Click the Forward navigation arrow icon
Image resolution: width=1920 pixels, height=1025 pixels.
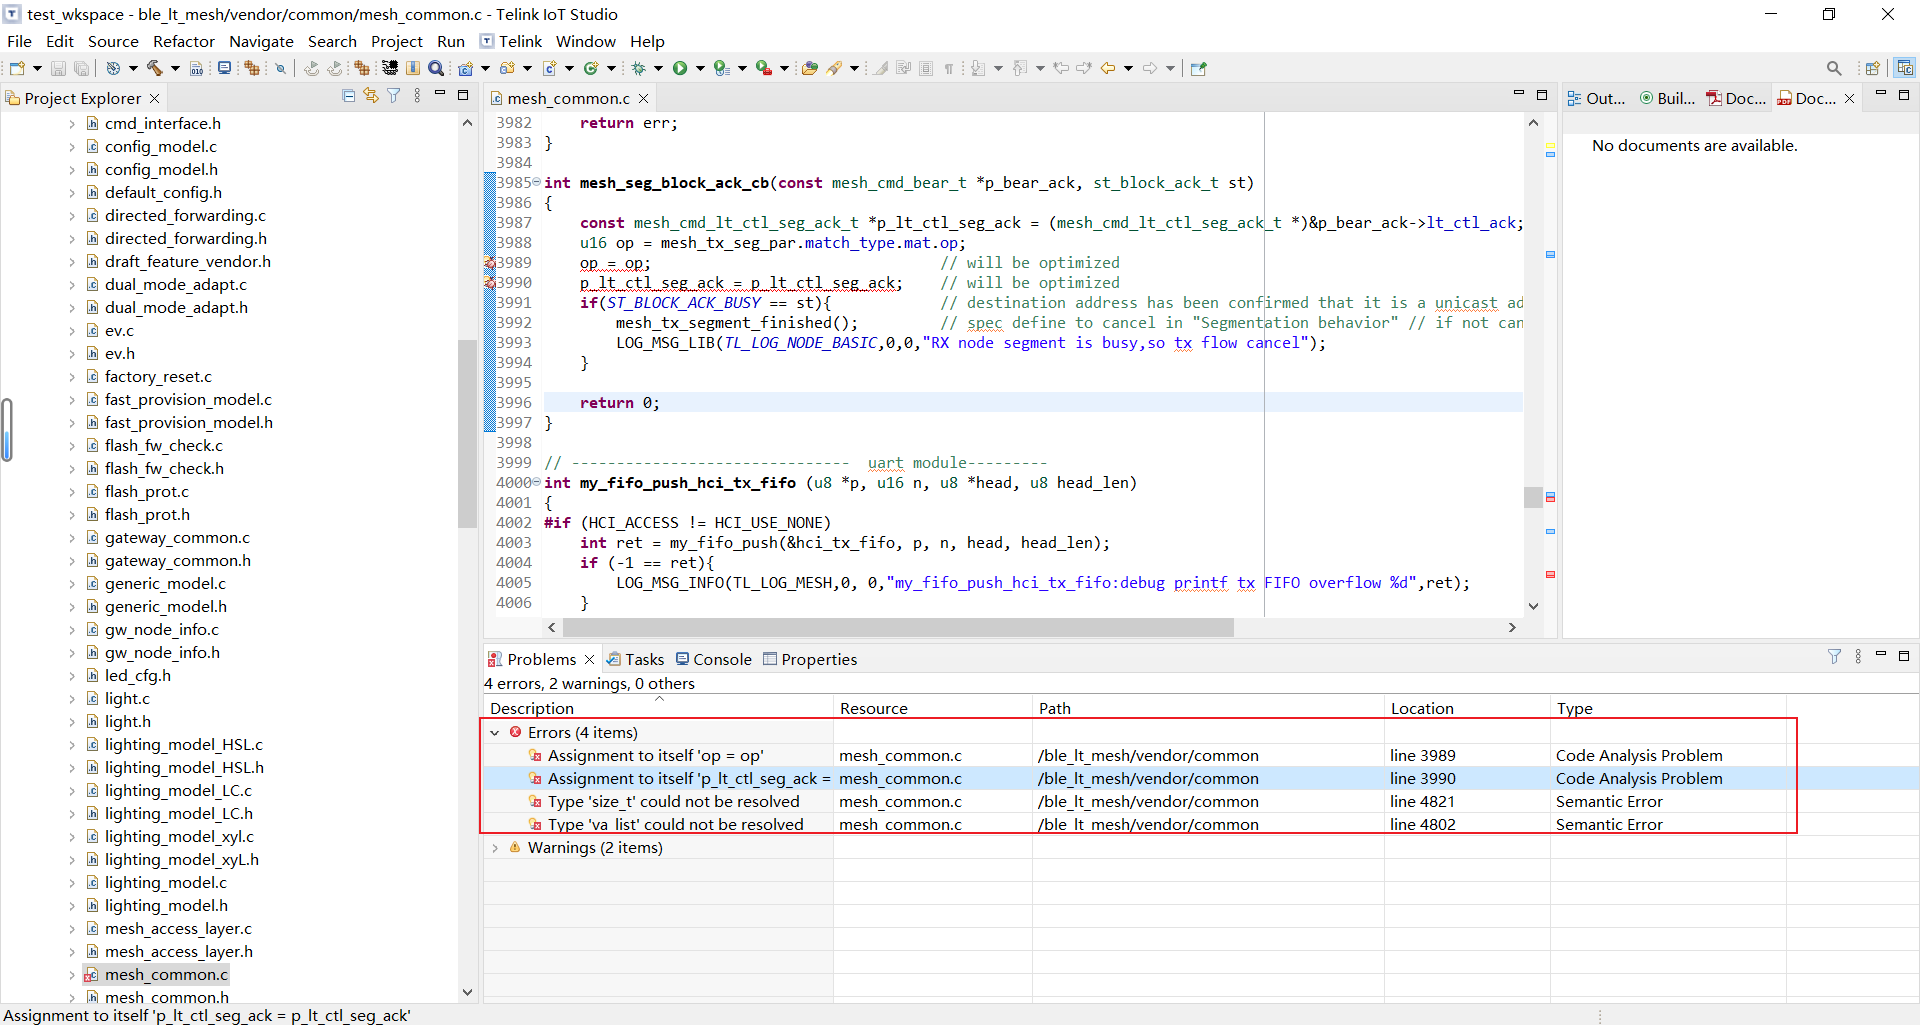tap(1150, 68)
